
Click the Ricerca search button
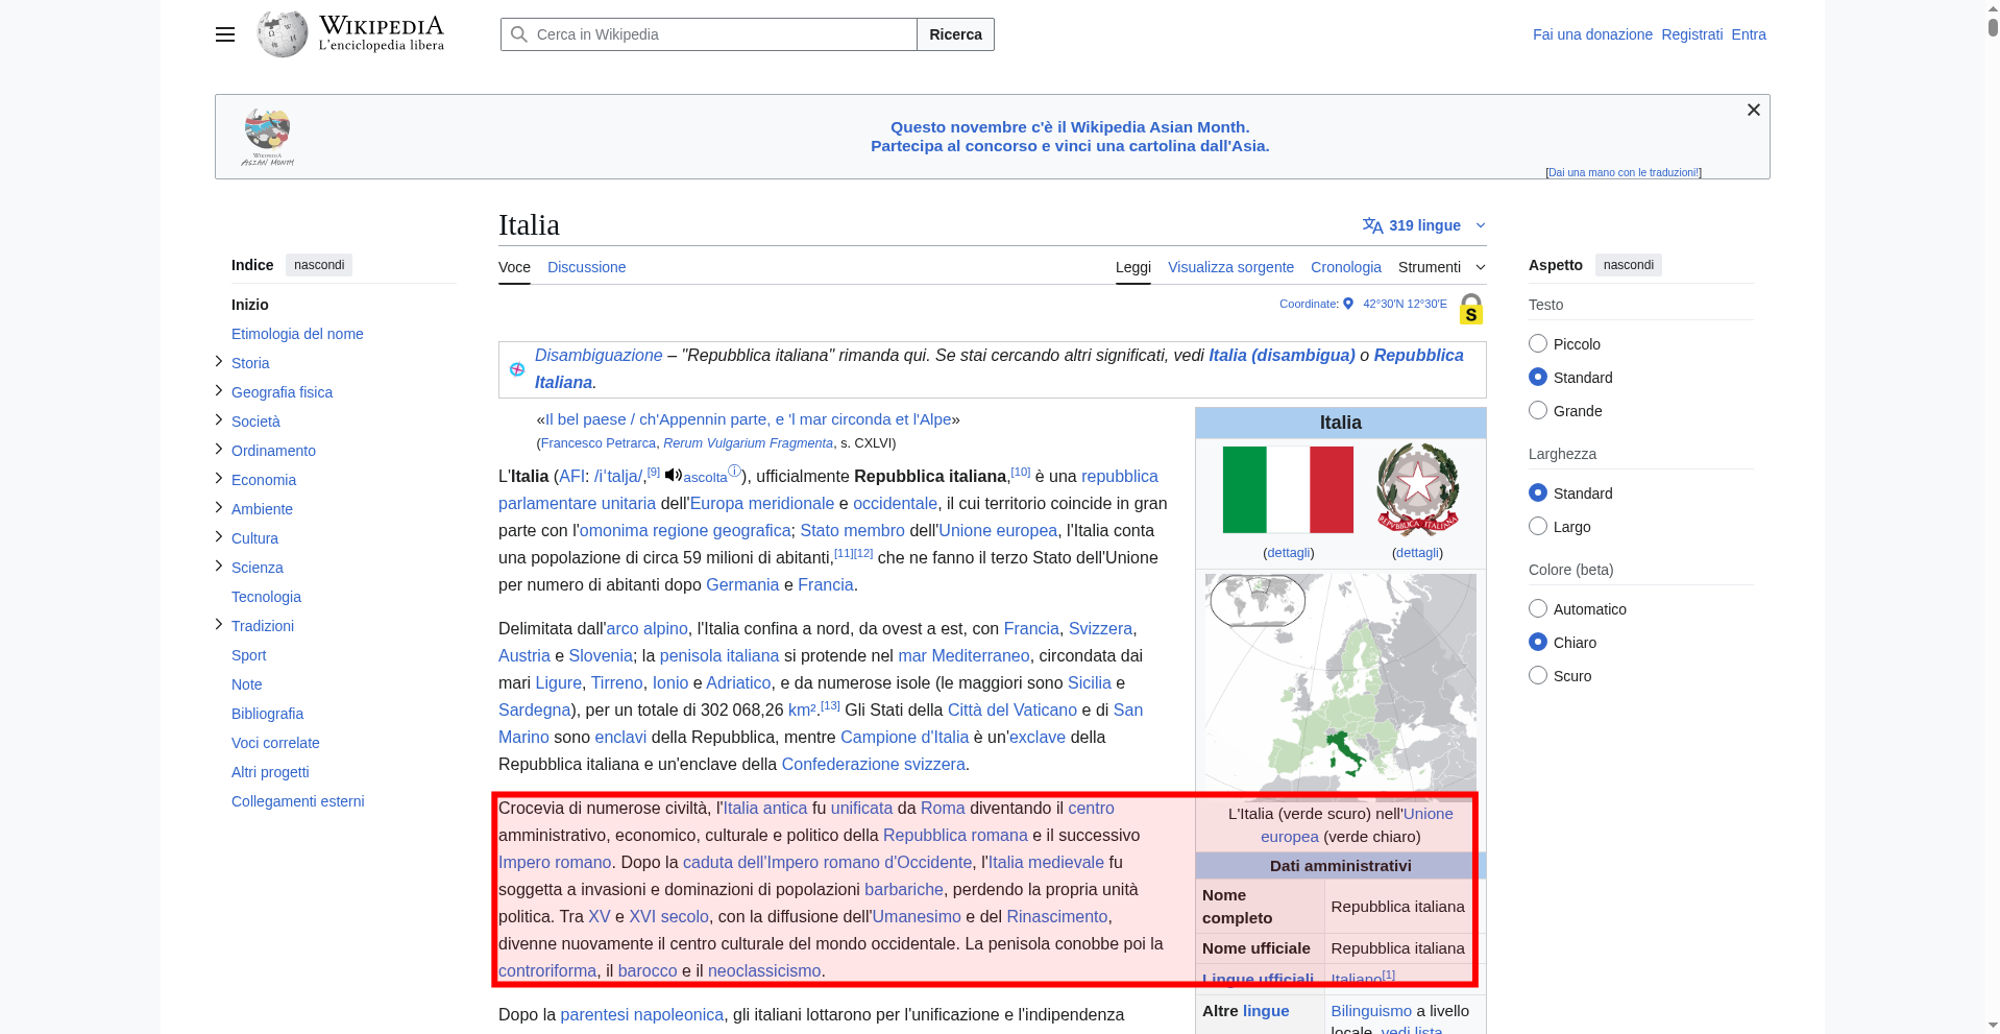point(955,34)
